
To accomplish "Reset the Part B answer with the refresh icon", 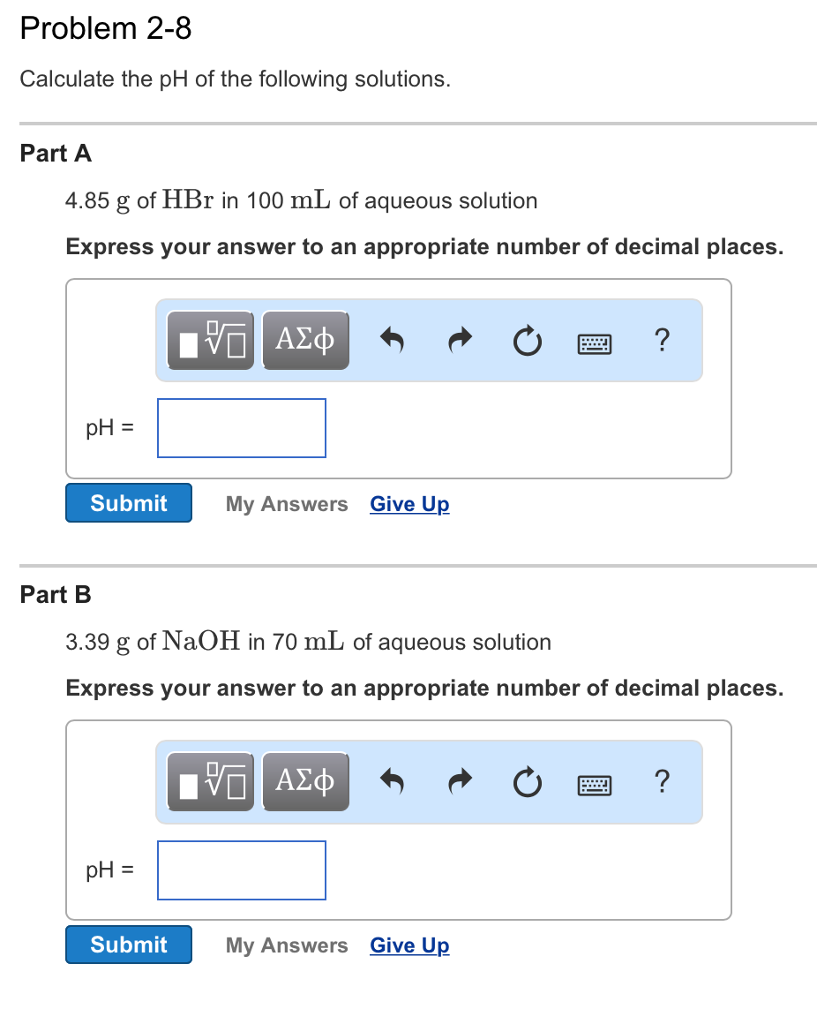I will coord(526,782).
